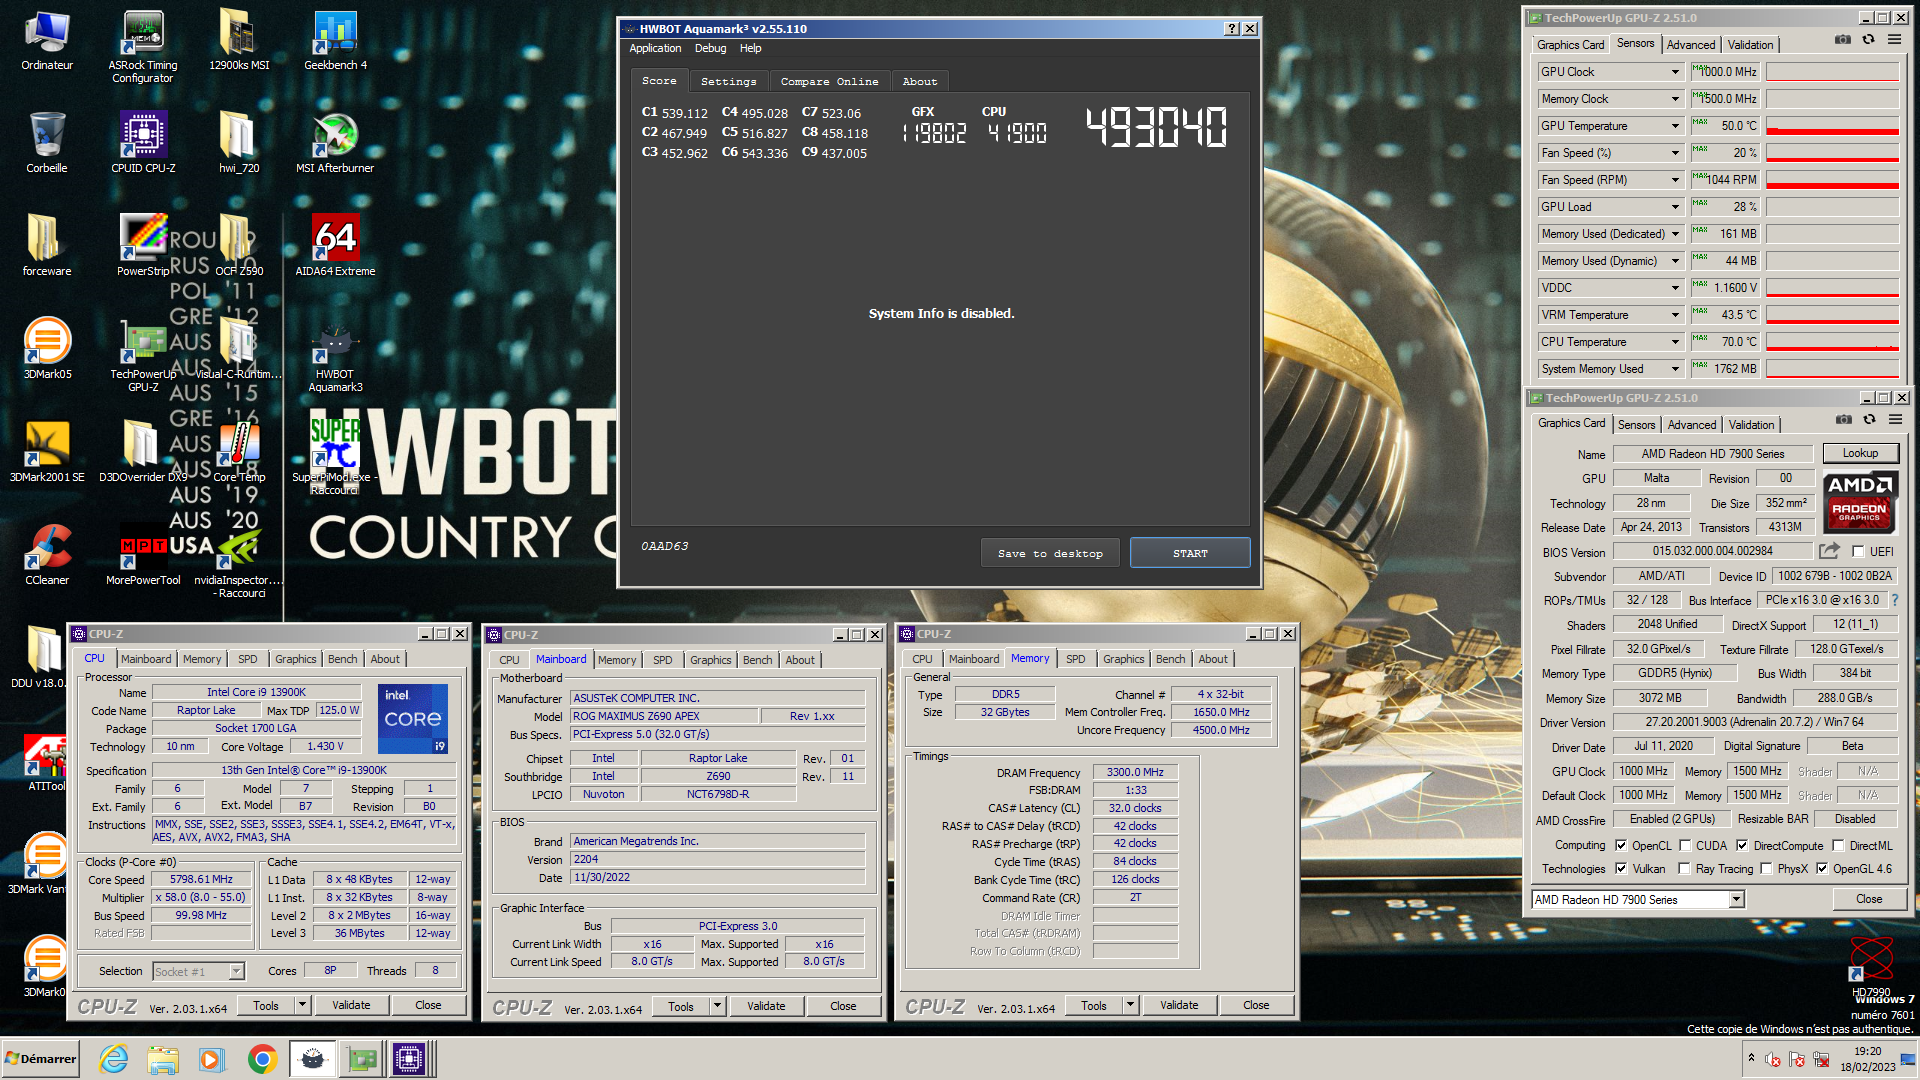Click BIOS version share/export icon in GPU-Z
The width and height of the screenshot is (1920, 1080).
click(x=1829, y=551)
